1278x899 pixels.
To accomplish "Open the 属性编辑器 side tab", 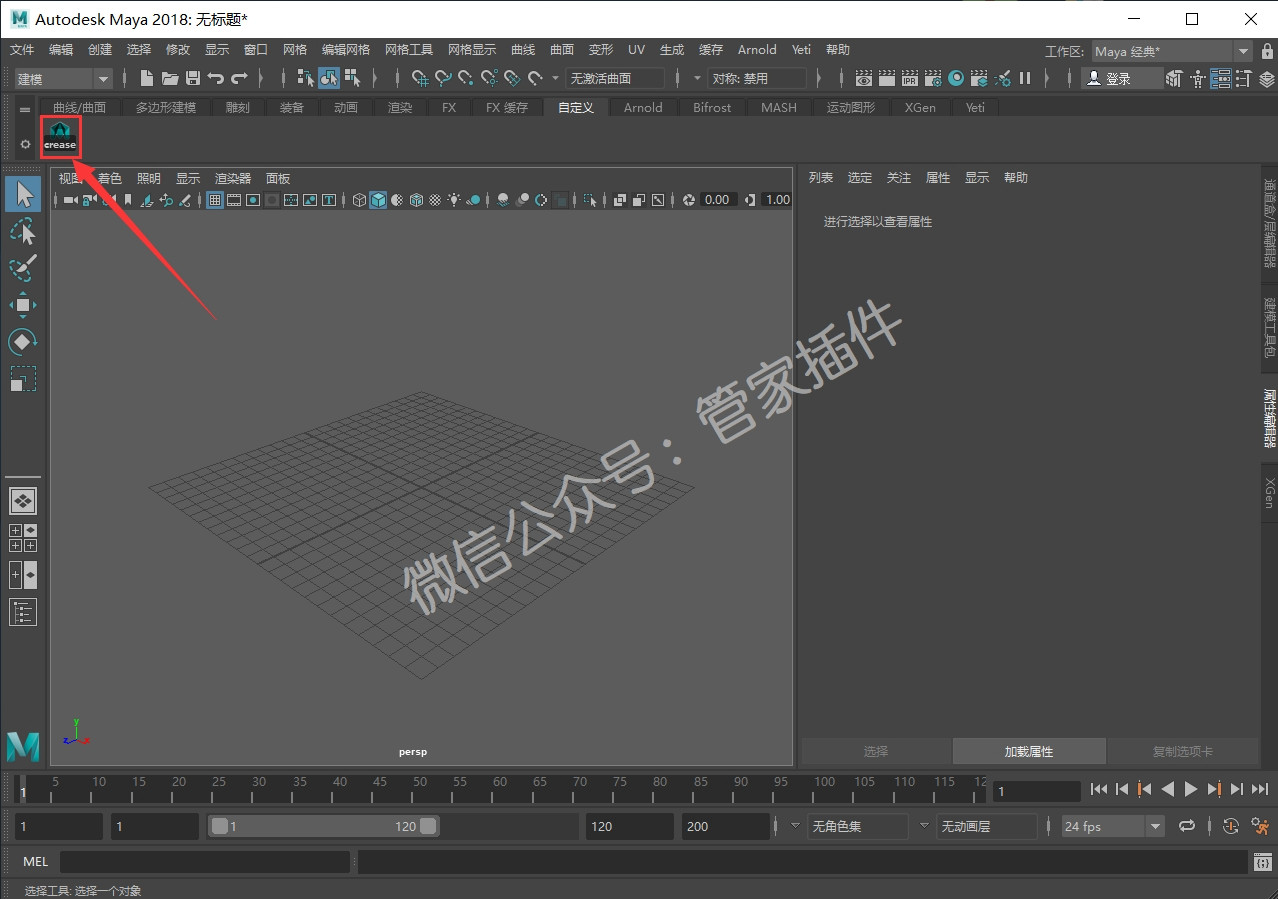I will click(x=1269, y=417).
